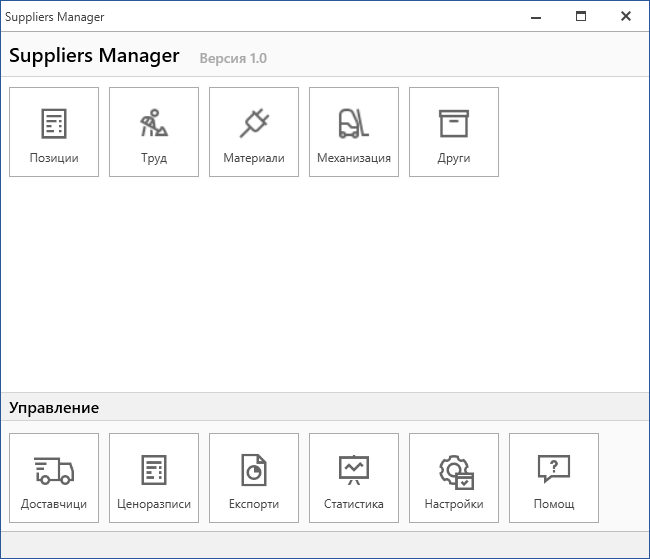Screen dimensions: 650x559
Task: Select the Други archive box icon
Action: pyautogui.click(x=454, y=123)
